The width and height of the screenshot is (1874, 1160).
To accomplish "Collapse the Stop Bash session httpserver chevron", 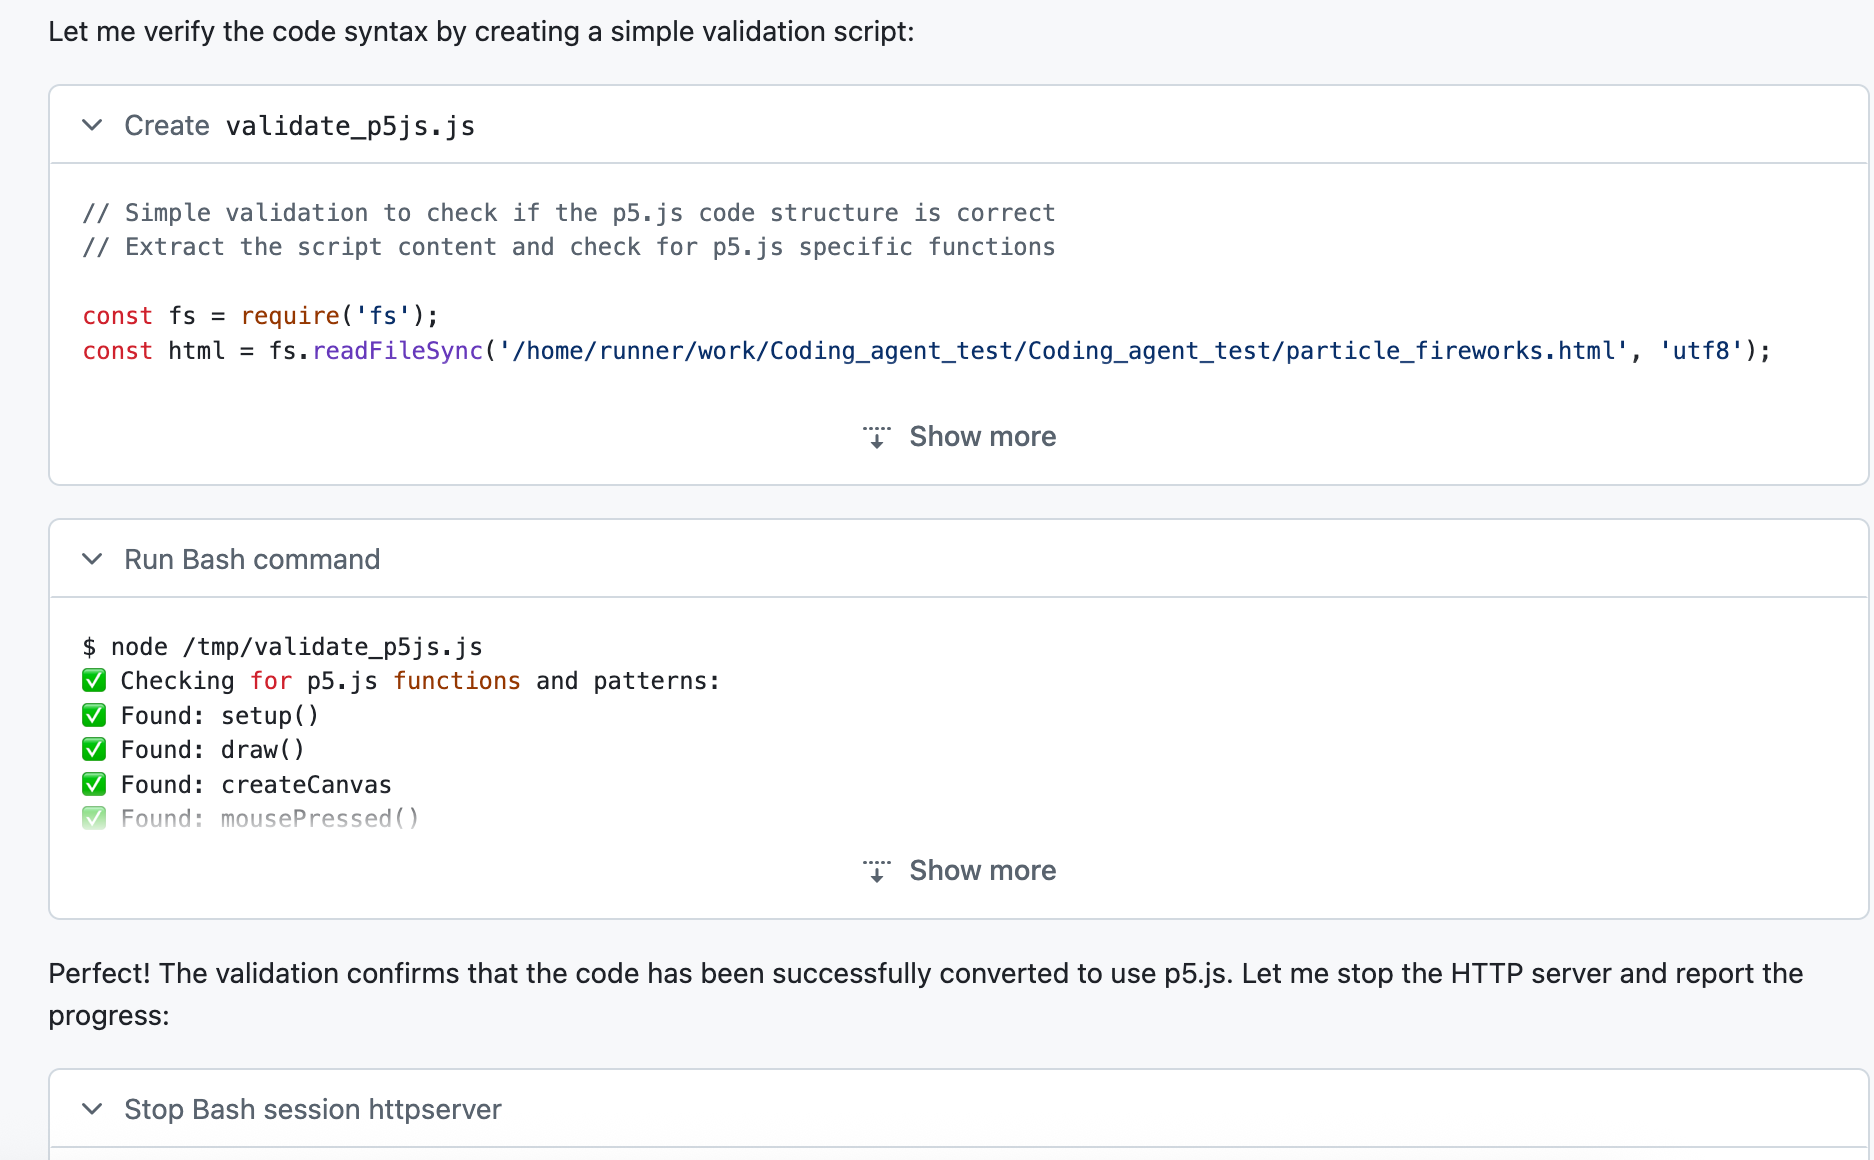I will (x=92, y=1109).
